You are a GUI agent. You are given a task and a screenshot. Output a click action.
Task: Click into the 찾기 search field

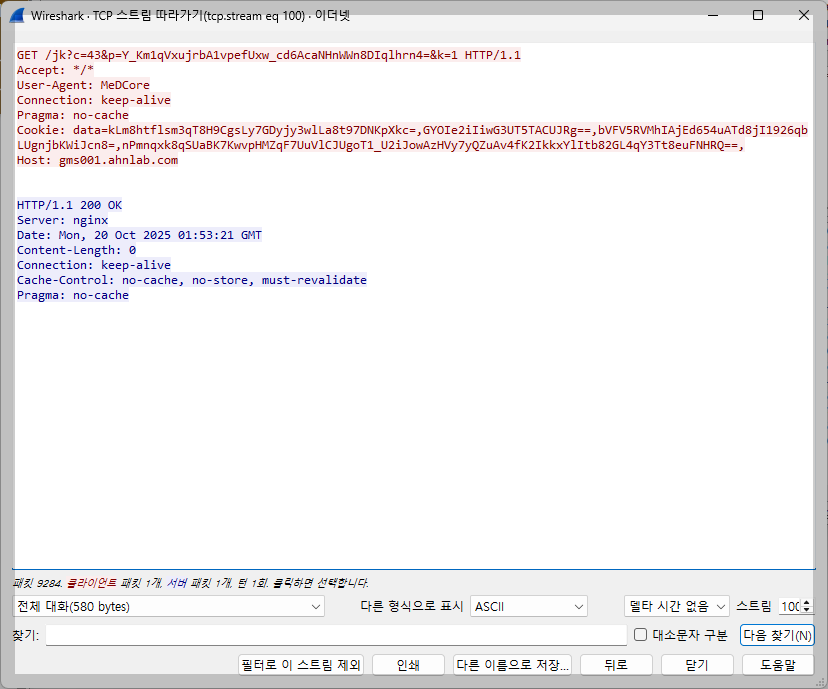point(336,635)
